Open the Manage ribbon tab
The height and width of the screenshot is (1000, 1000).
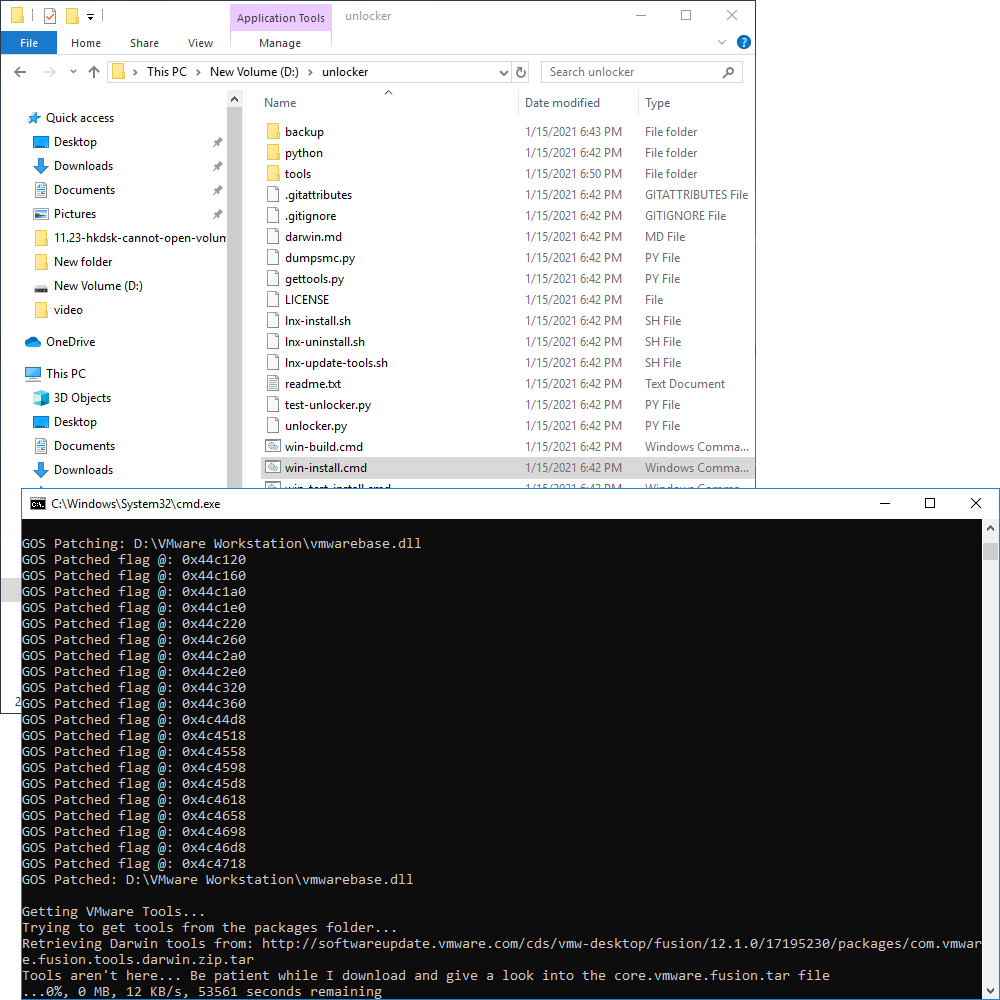280,43
